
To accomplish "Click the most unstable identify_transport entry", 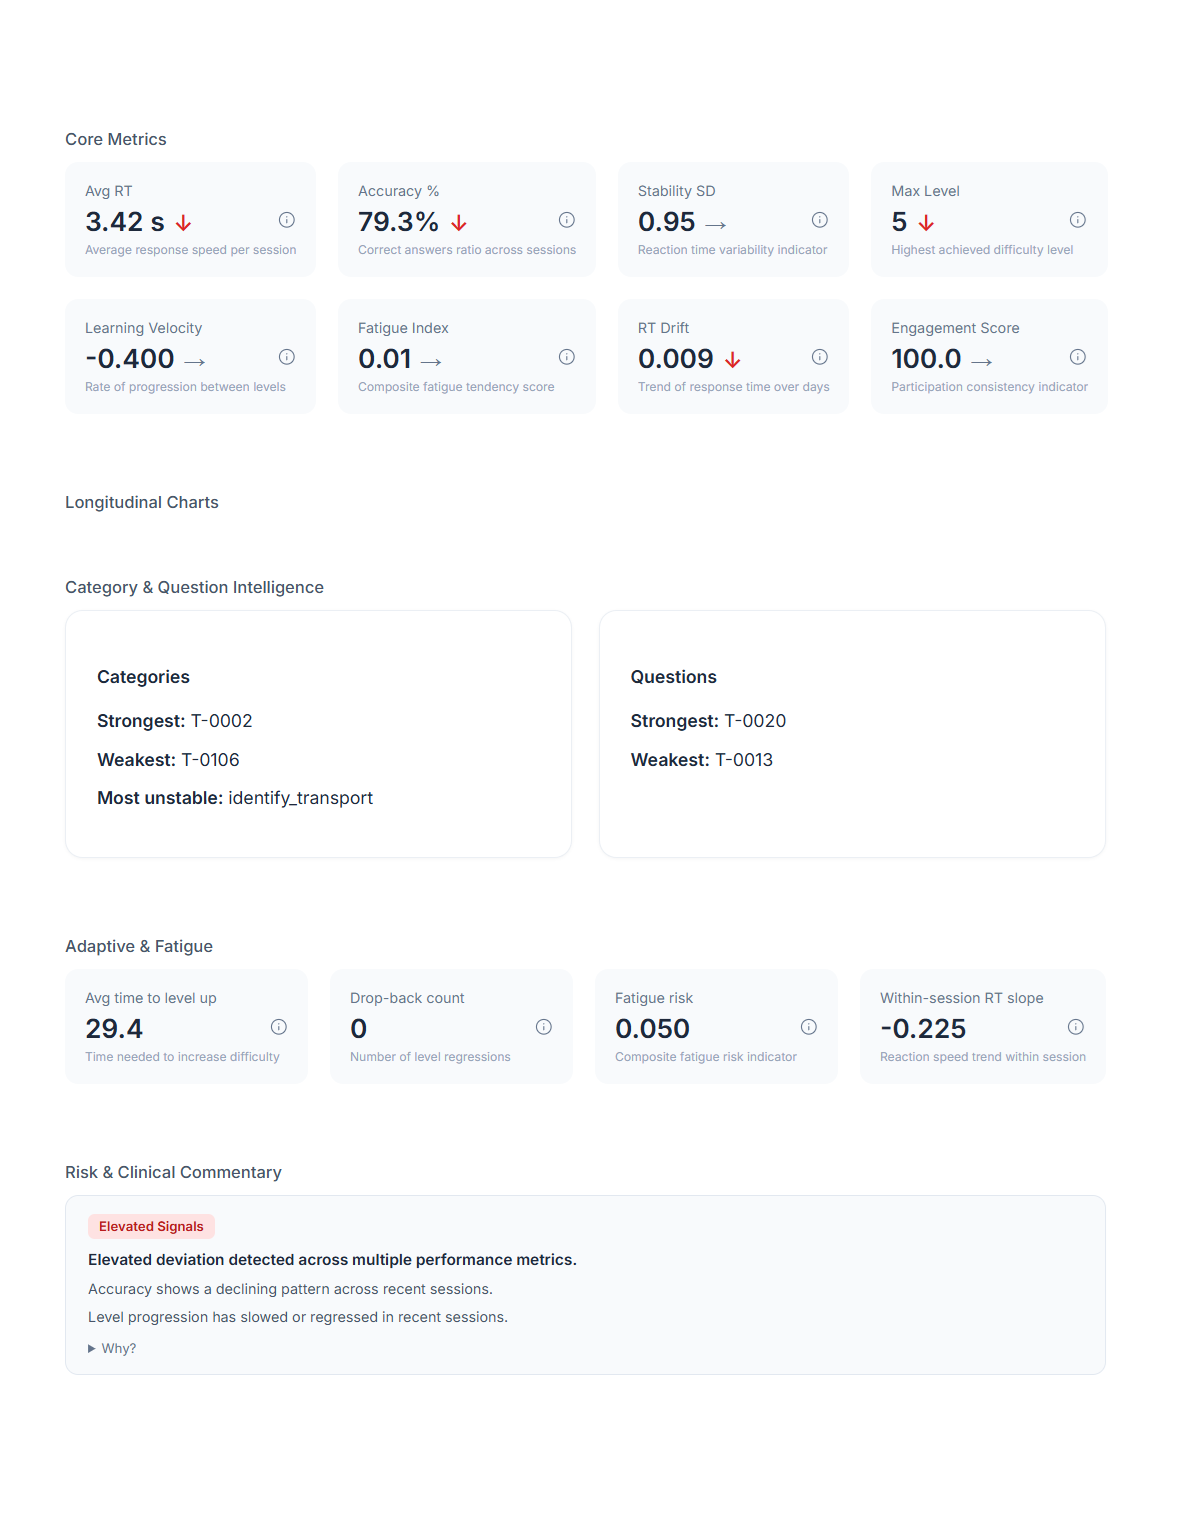I will point(300,798).
